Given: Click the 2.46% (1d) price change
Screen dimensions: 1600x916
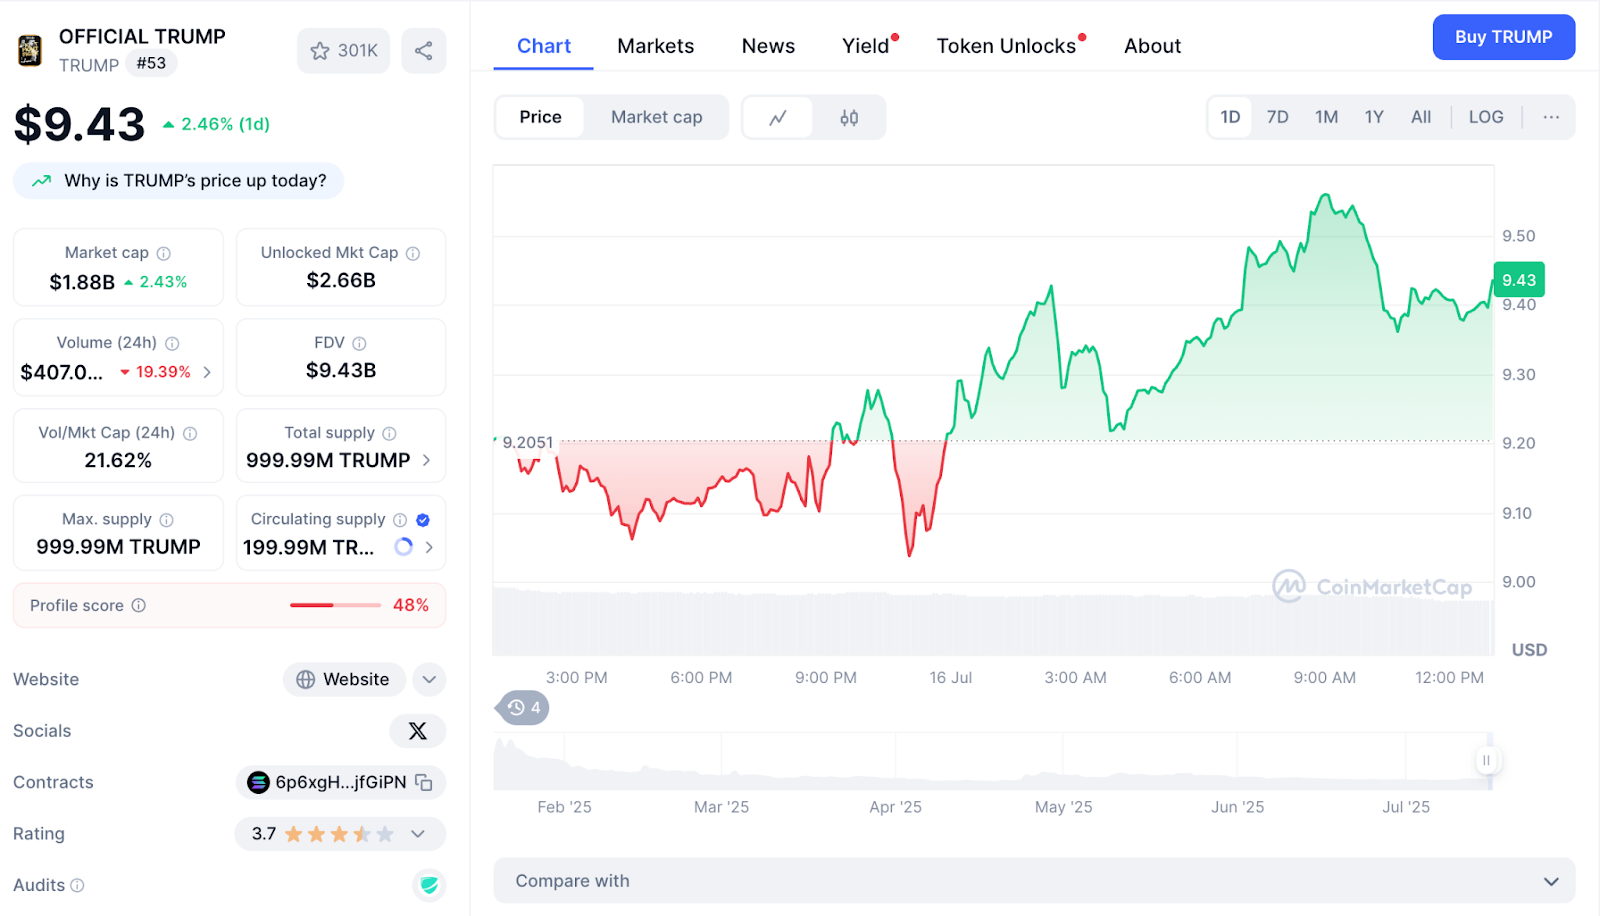Looking at the screenshot, I should (x=216, y=124).
